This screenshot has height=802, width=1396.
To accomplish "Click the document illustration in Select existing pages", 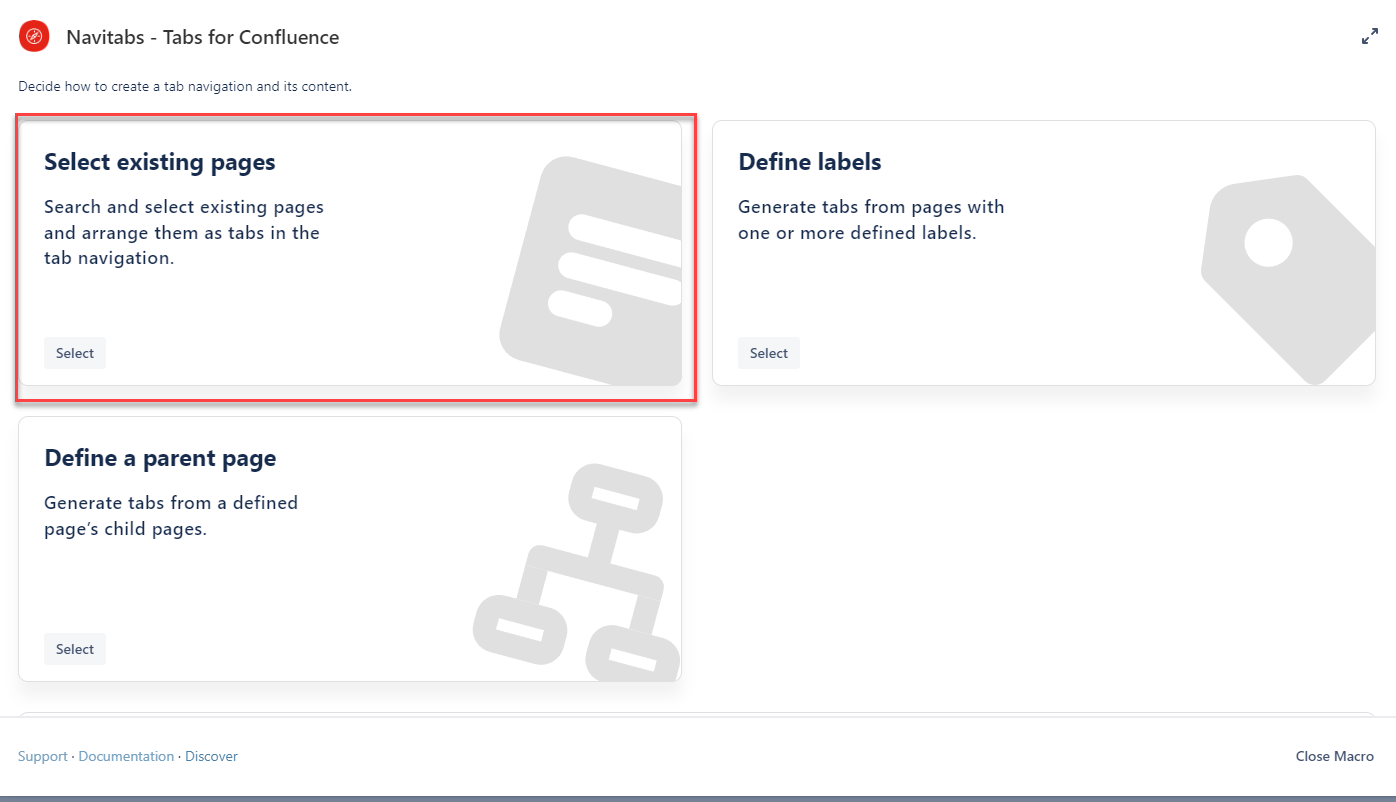I will pos(592,270).
